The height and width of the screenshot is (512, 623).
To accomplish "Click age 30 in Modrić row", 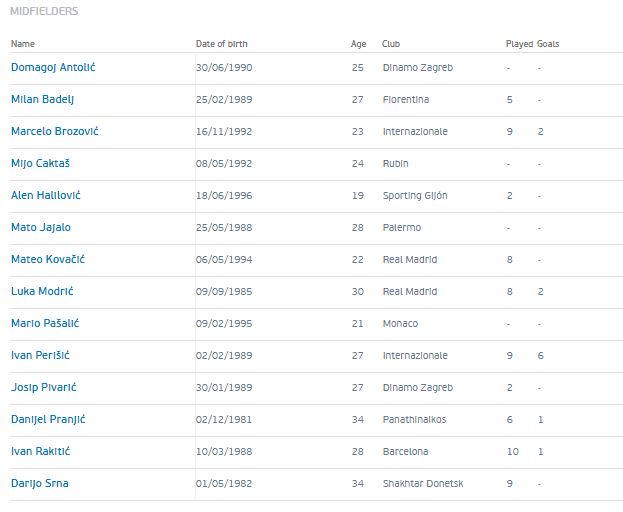I will (358, 292).
